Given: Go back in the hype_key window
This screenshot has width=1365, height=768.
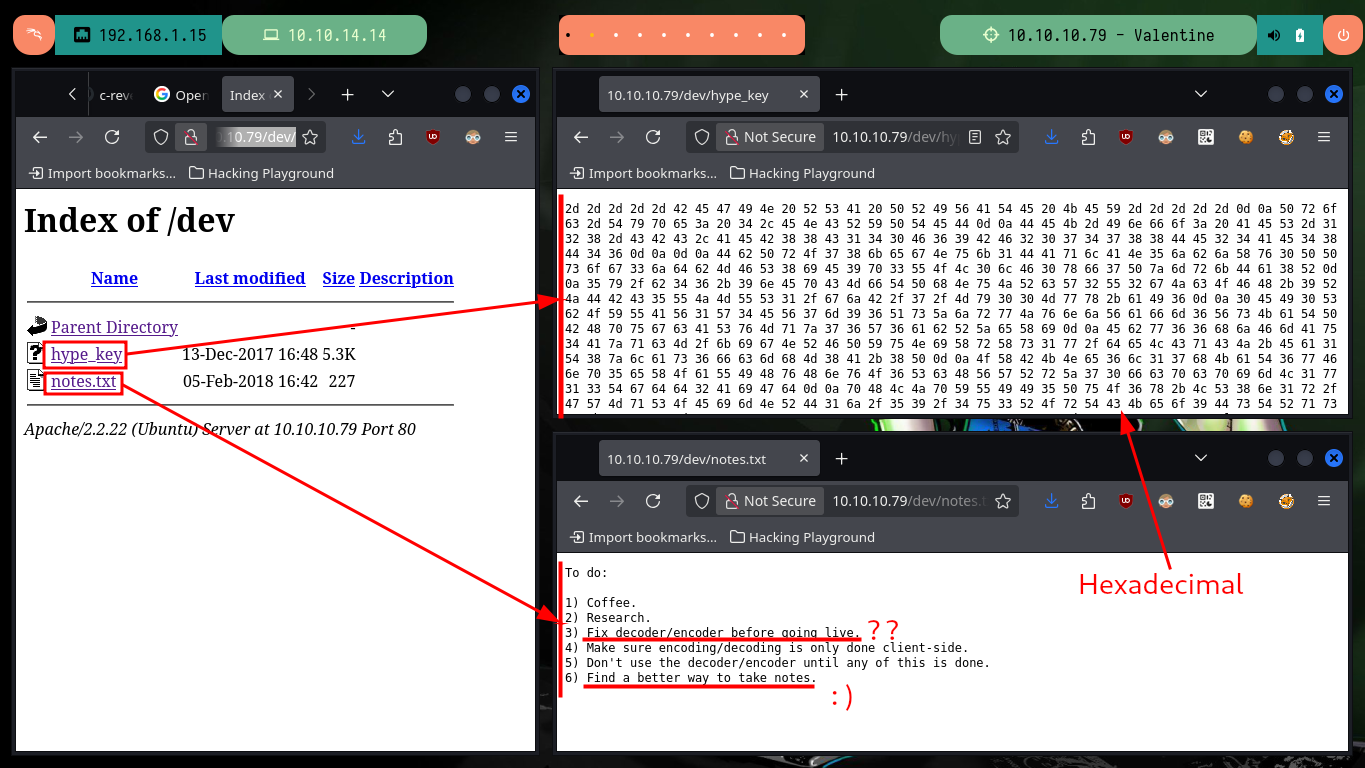Looking at the screenshot, I should (581, 137).
